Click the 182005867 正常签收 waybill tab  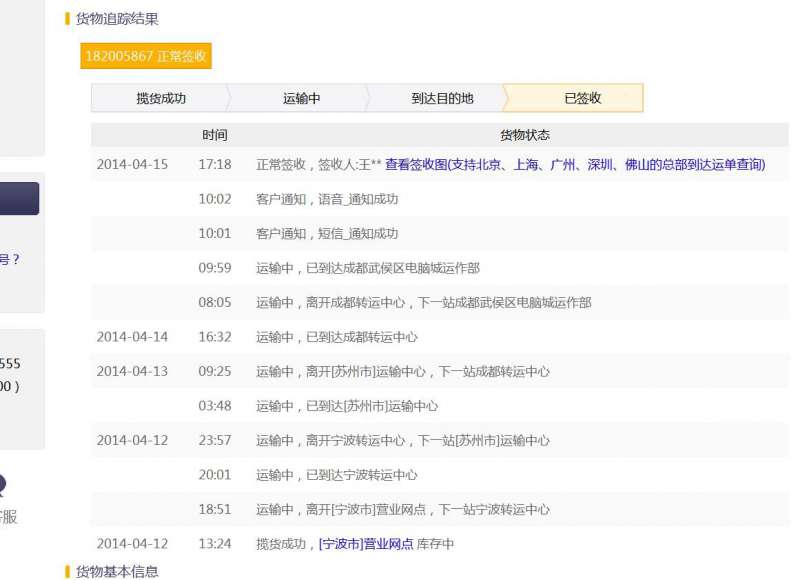[146, 57]
